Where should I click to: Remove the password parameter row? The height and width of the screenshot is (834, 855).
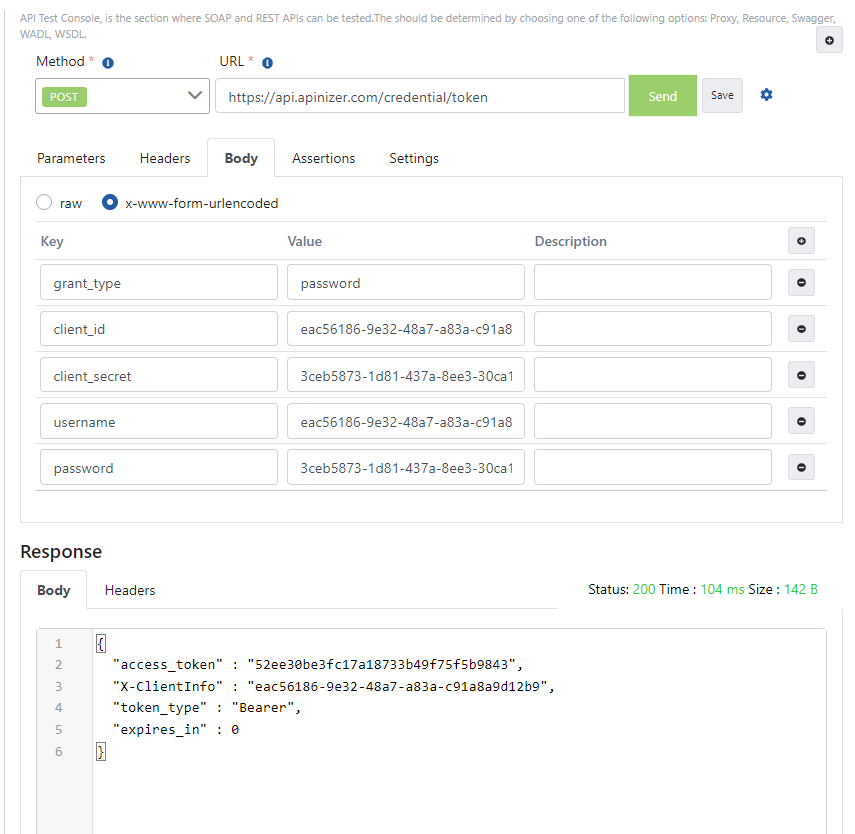pos(801,467)
